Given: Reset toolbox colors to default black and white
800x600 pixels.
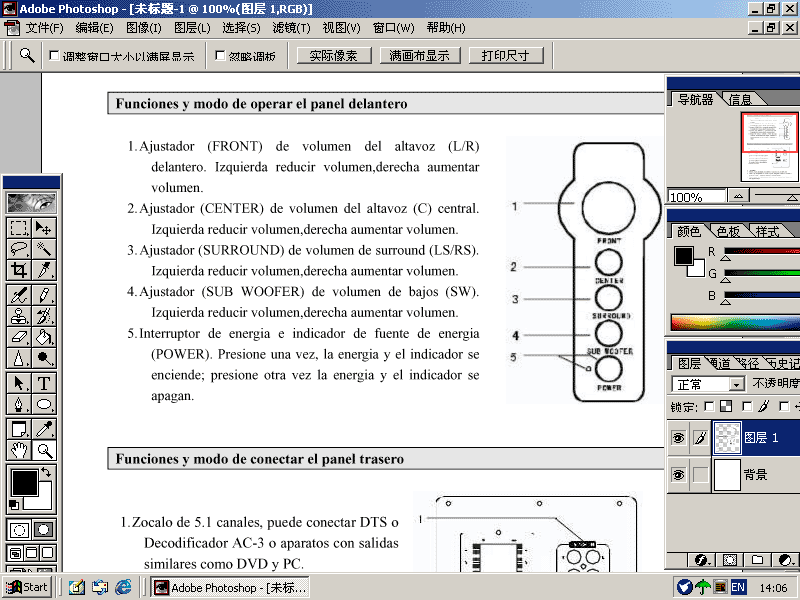Looking at the screenshot, I should pos(14,505).
